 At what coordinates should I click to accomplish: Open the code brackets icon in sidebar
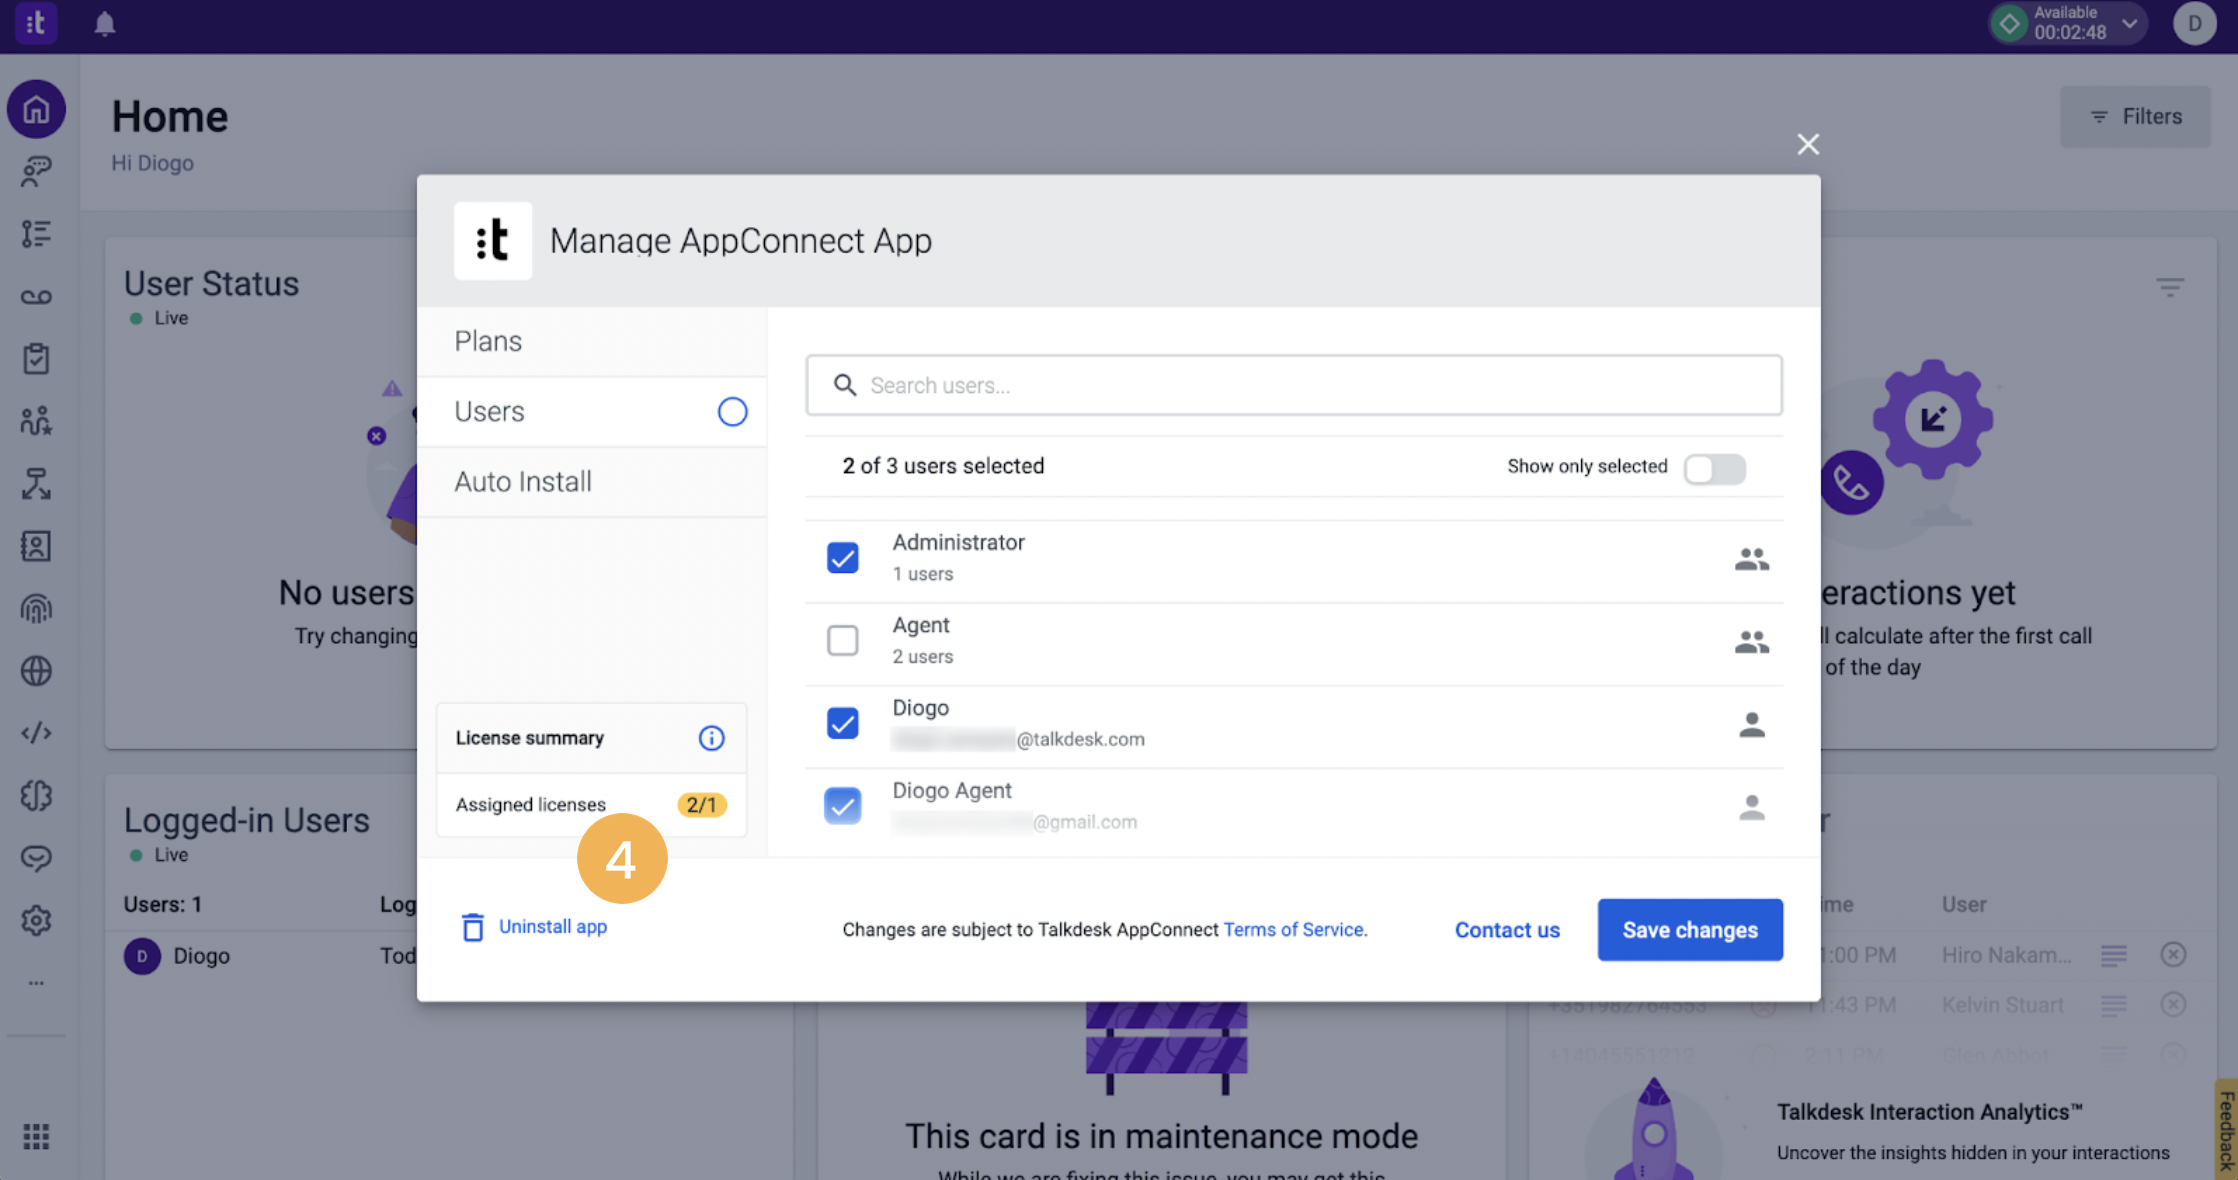pos(36,733)
